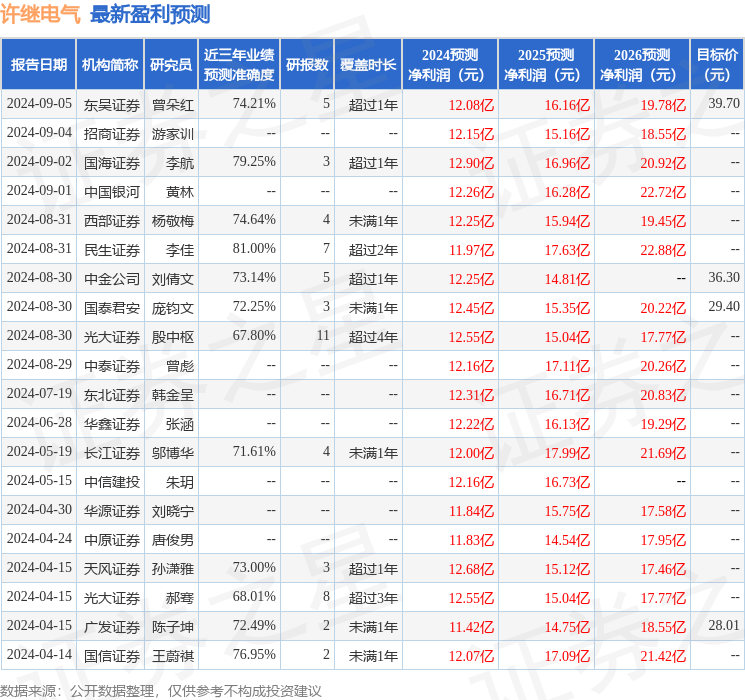This screenshot has width=745, height=700.
Task: Click accuracy value 74.64%
Action: tap(254, 220)
